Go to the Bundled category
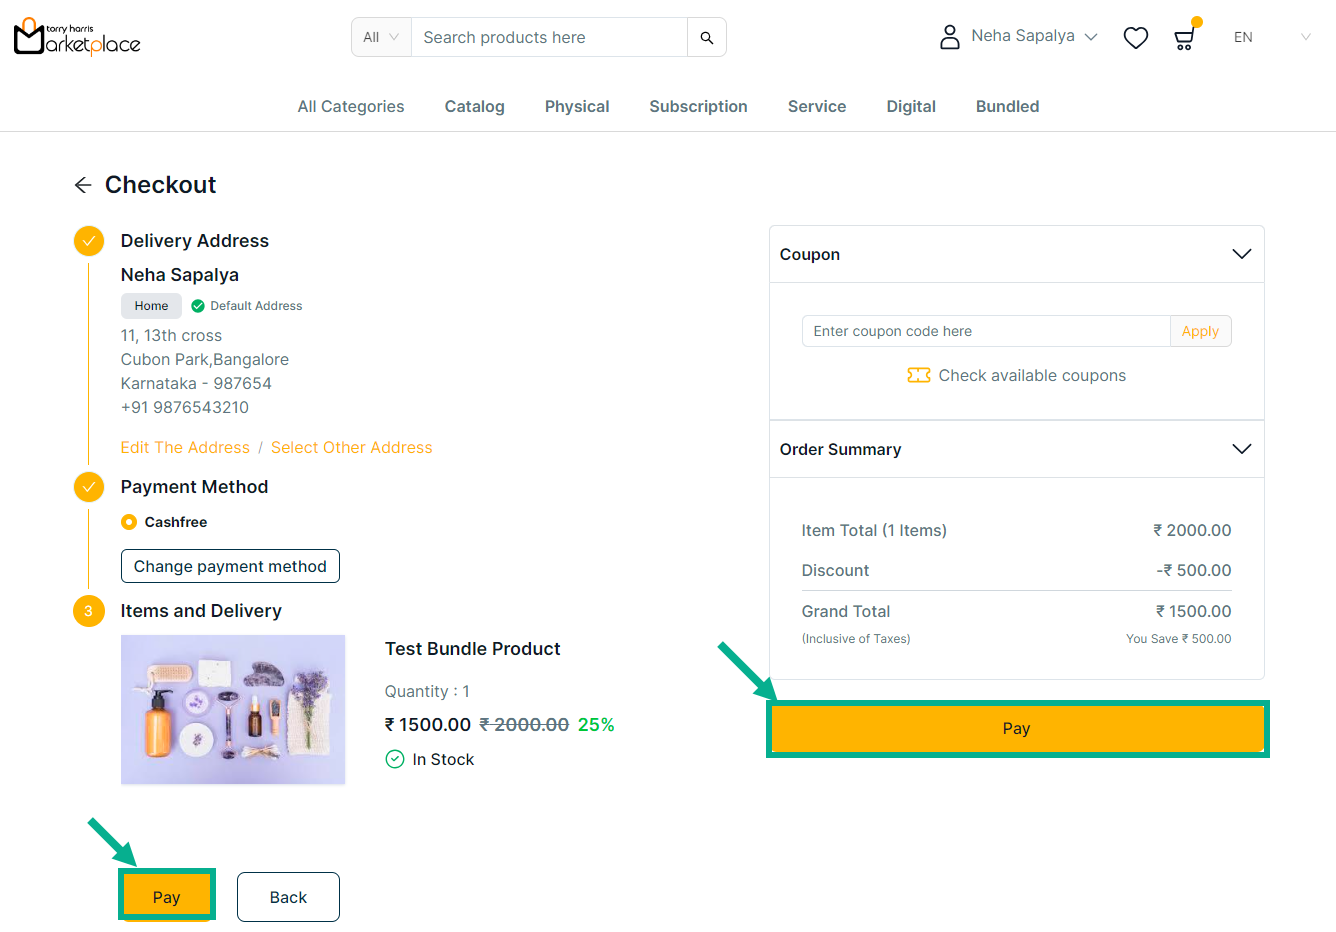1336x932 pixels. pos(1007,107)
